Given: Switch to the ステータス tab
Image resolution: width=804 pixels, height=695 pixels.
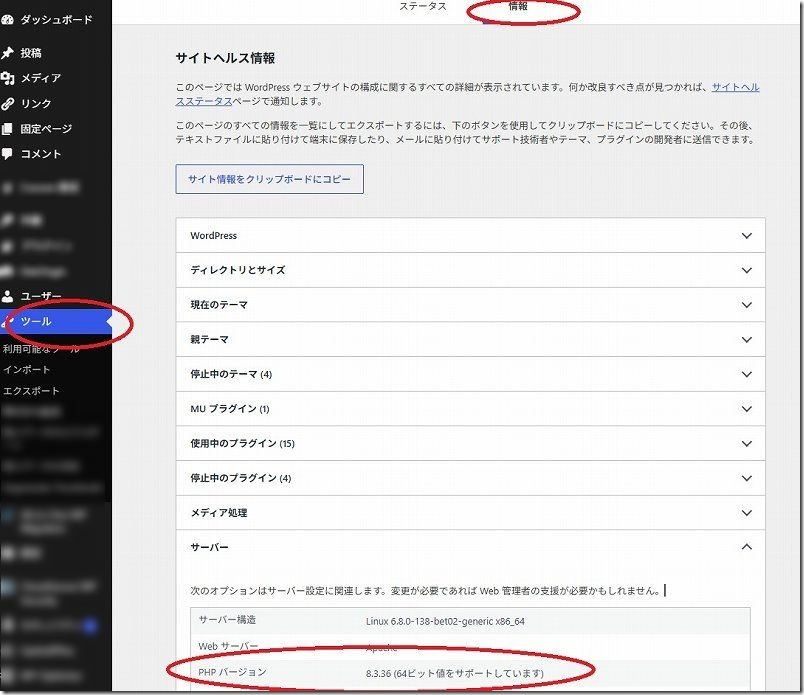Looking at the screenshot, I should coord(423,7).
